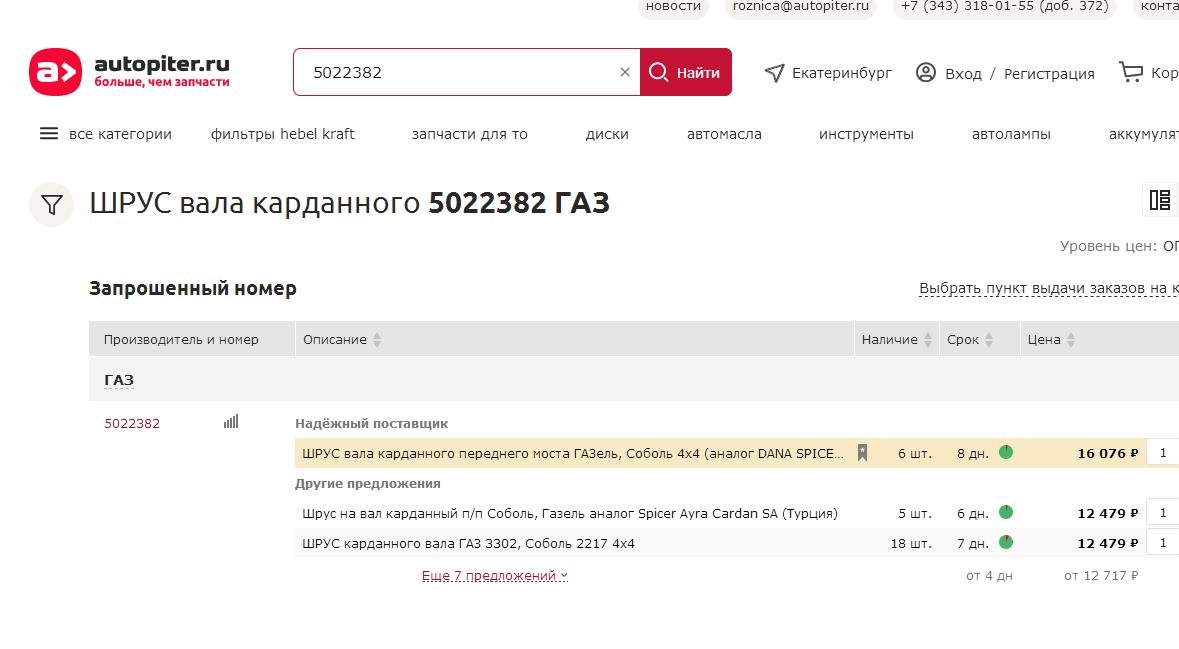Click green delivery indicator in 6 дн. row
Viewport: 1179px width, 649px height.
1006,512
